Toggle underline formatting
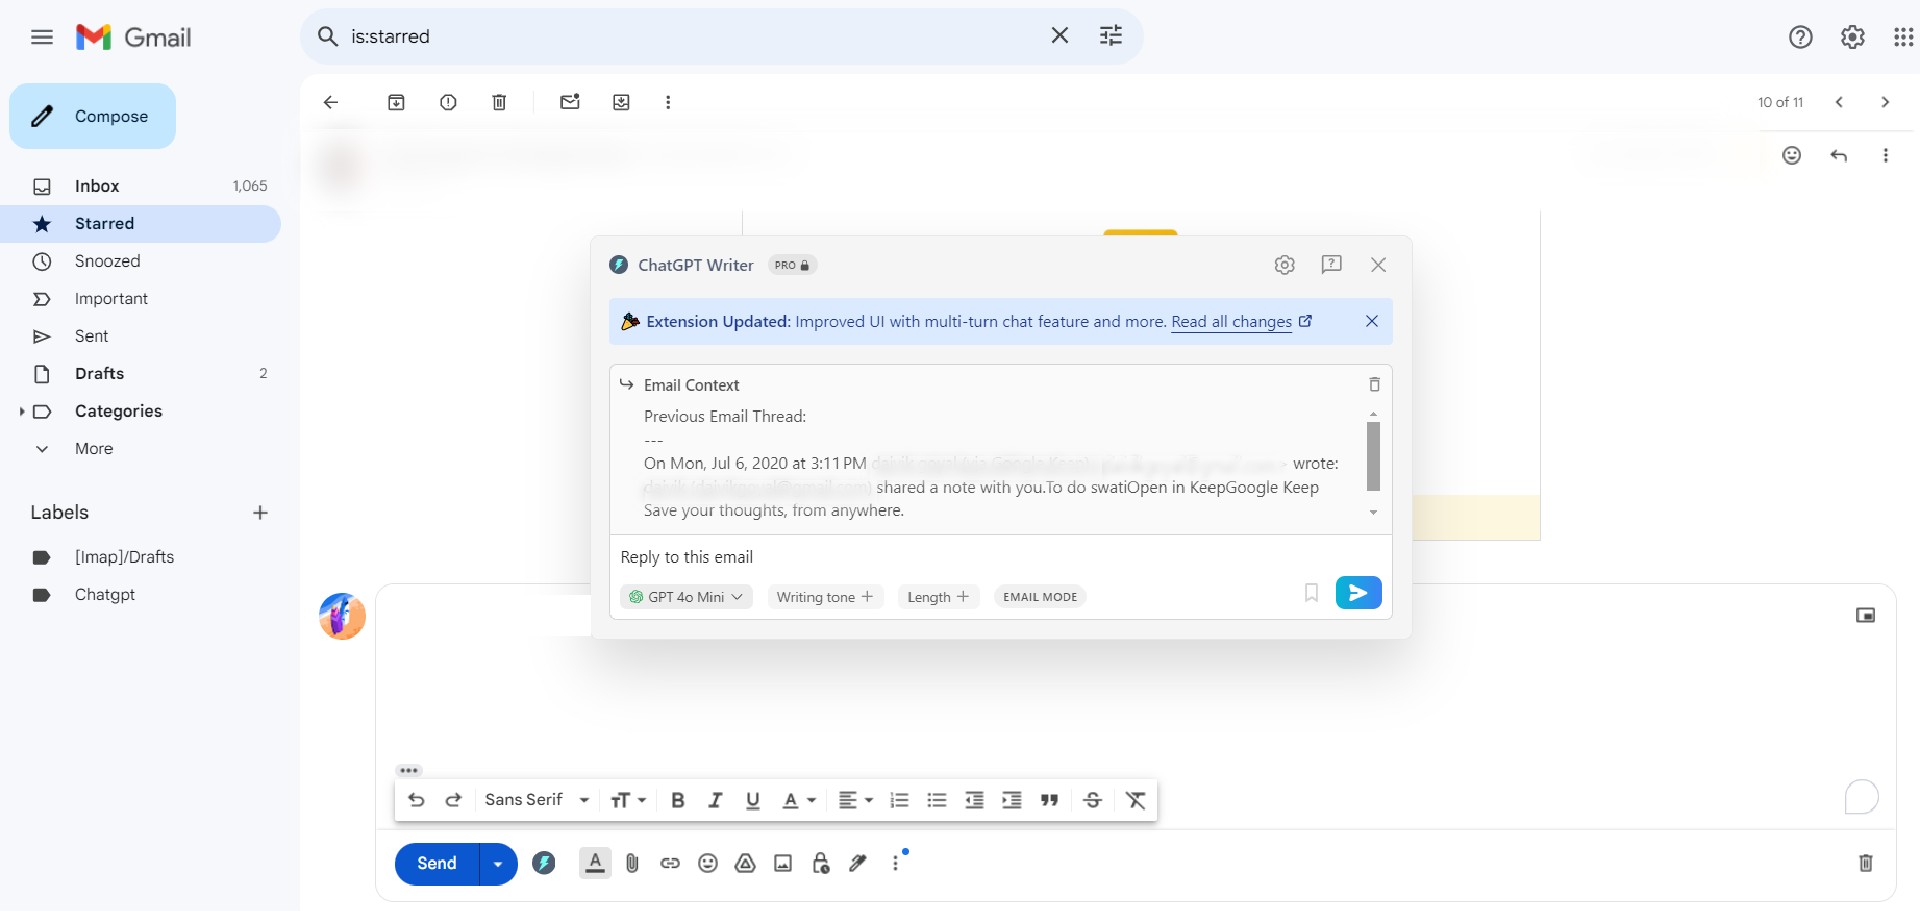 click(753, 800)
